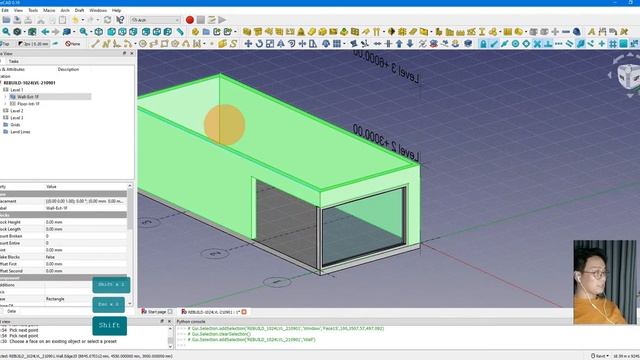The width and height of the screenshot is (640, 360).
Task: Click the Draft downgrade down-arrow icon
Action: [x=410, y=43]
